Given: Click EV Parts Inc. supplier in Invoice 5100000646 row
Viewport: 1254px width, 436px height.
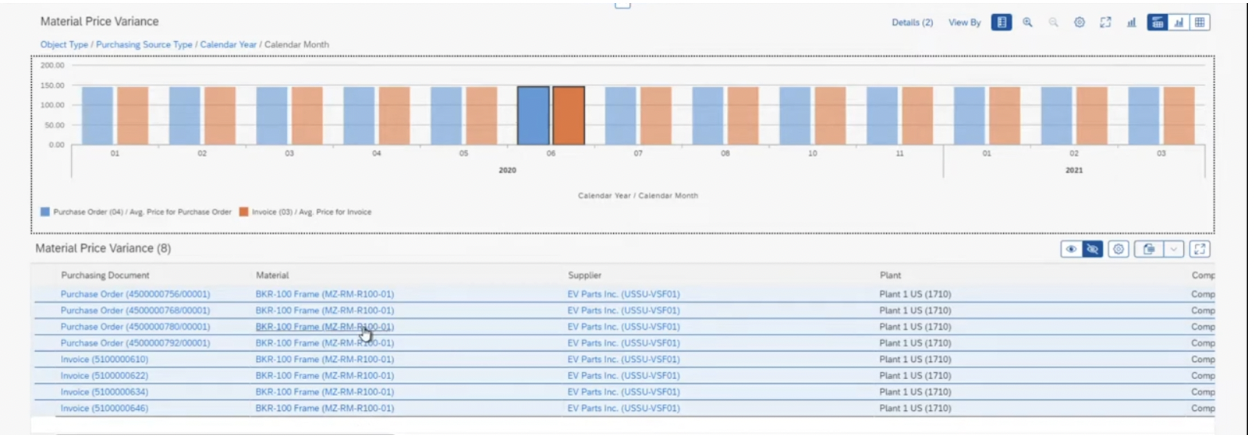Looking at the screenshot, I should pos(624,408).
